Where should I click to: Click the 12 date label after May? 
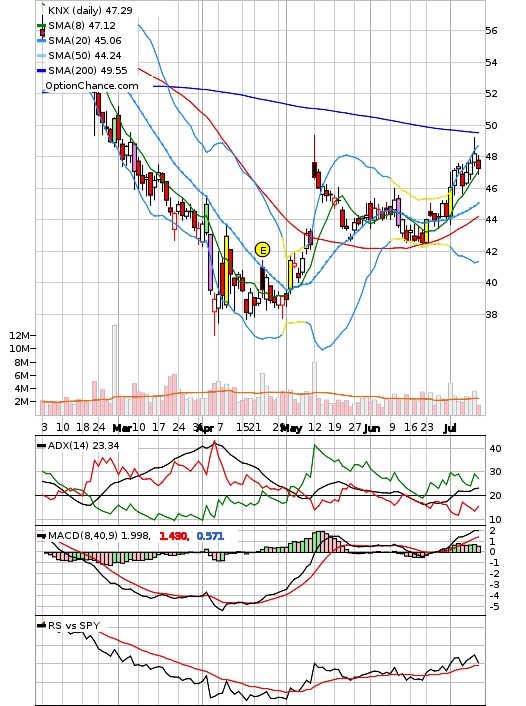click(x=315, y=427)
